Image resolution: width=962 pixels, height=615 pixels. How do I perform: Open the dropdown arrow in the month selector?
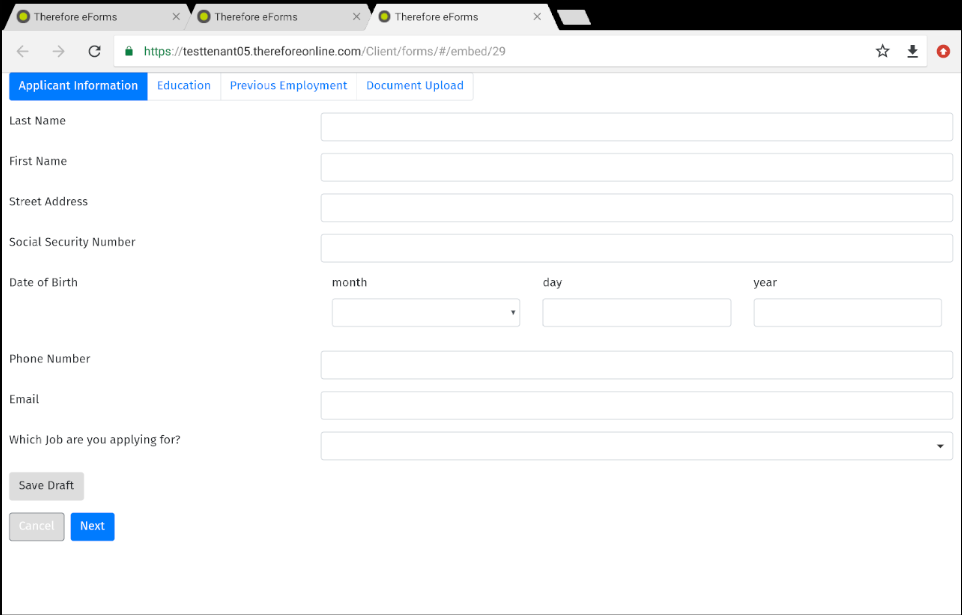pyautogui.click(x=511, y=312)
